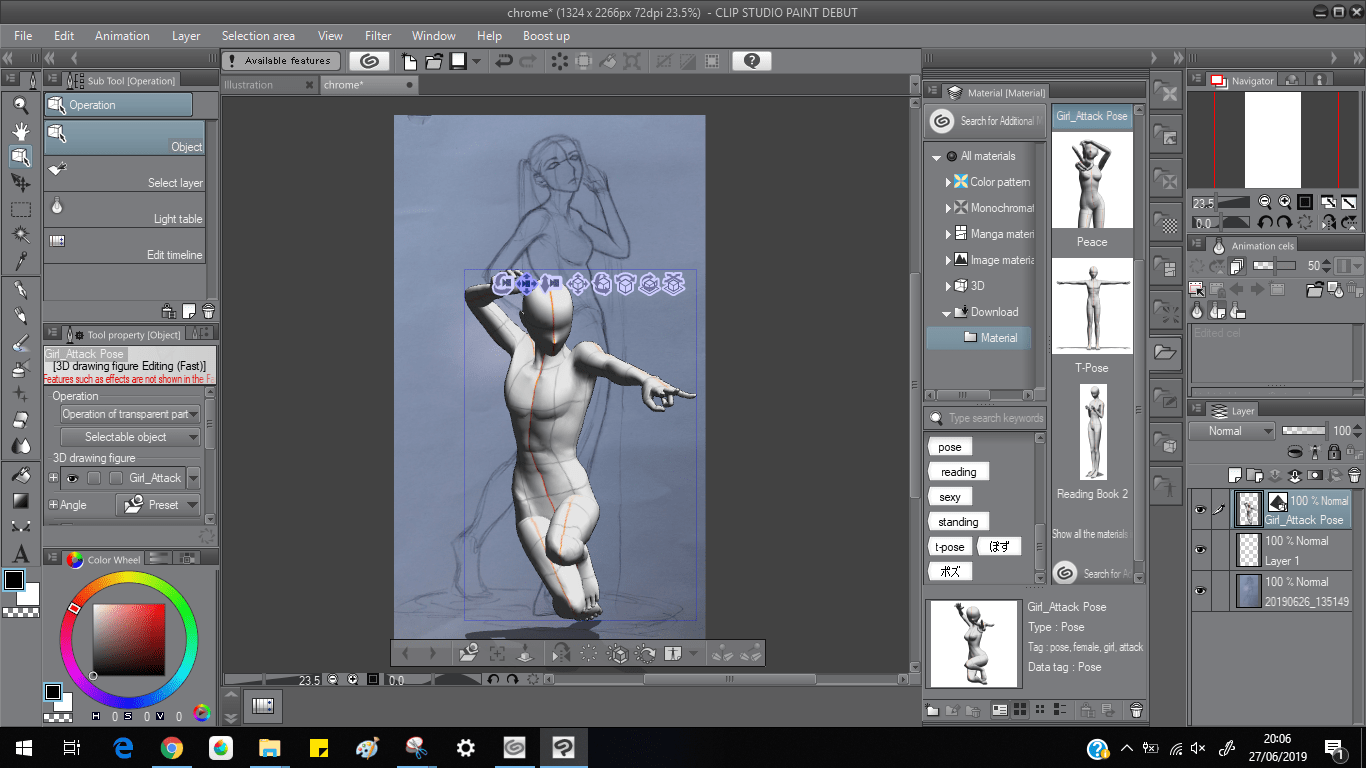The width and height of the screenshot is (1366, 768).
Task: Open the Selectable object dropdown
Action: [130, 437]
